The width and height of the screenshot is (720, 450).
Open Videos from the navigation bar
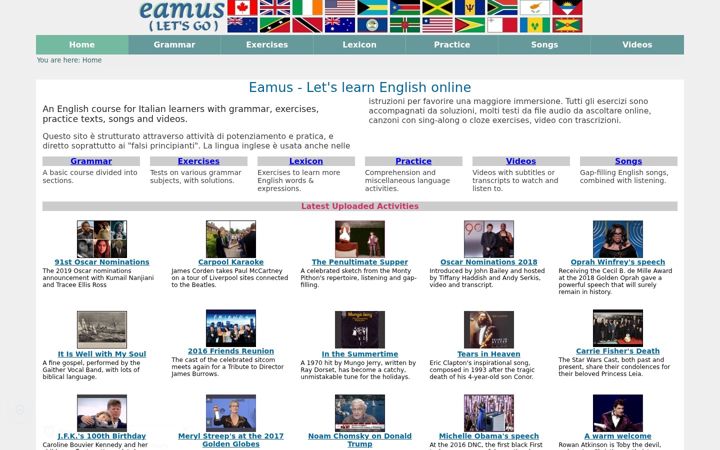coord(637,45)
